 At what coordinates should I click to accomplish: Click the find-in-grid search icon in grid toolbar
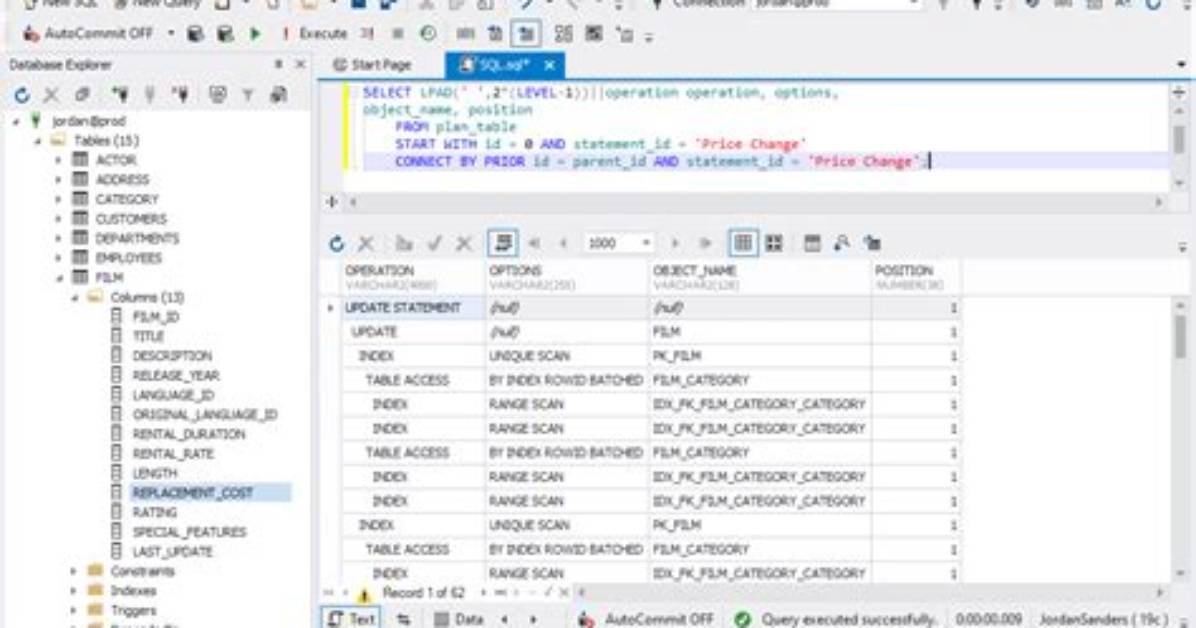coord(841,243)
